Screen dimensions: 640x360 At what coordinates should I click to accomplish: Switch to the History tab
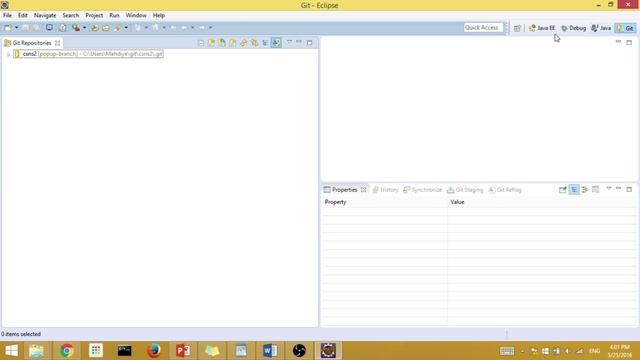385,190
